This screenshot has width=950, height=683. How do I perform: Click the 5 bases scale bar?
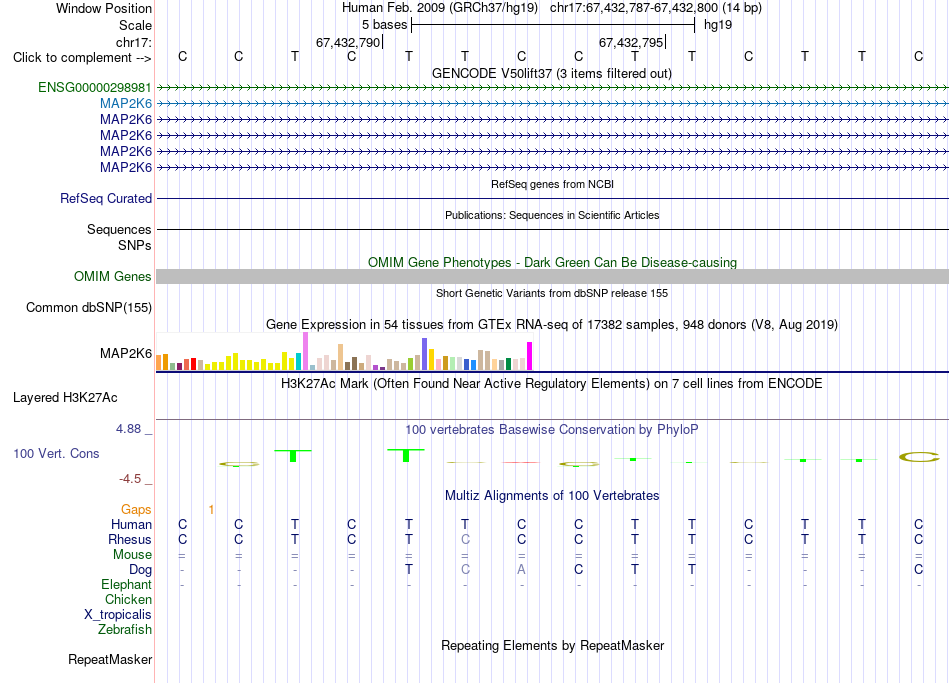pos(553,25)
